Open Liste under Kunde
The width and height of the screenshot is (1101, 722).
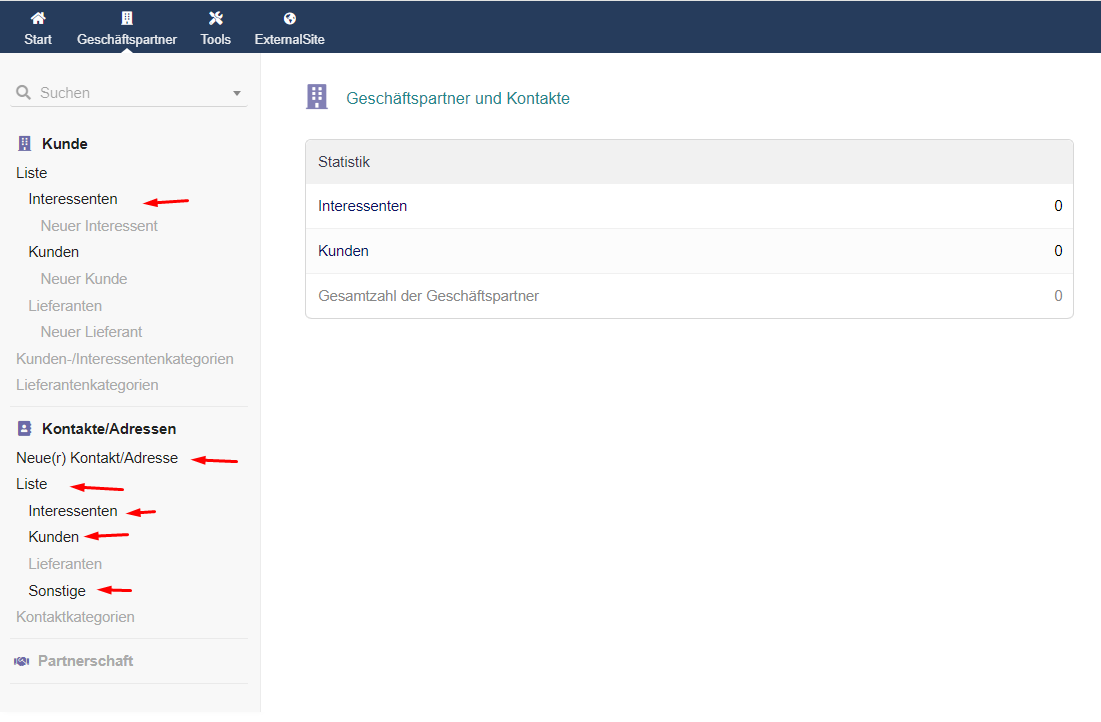[x=32, y=173]
